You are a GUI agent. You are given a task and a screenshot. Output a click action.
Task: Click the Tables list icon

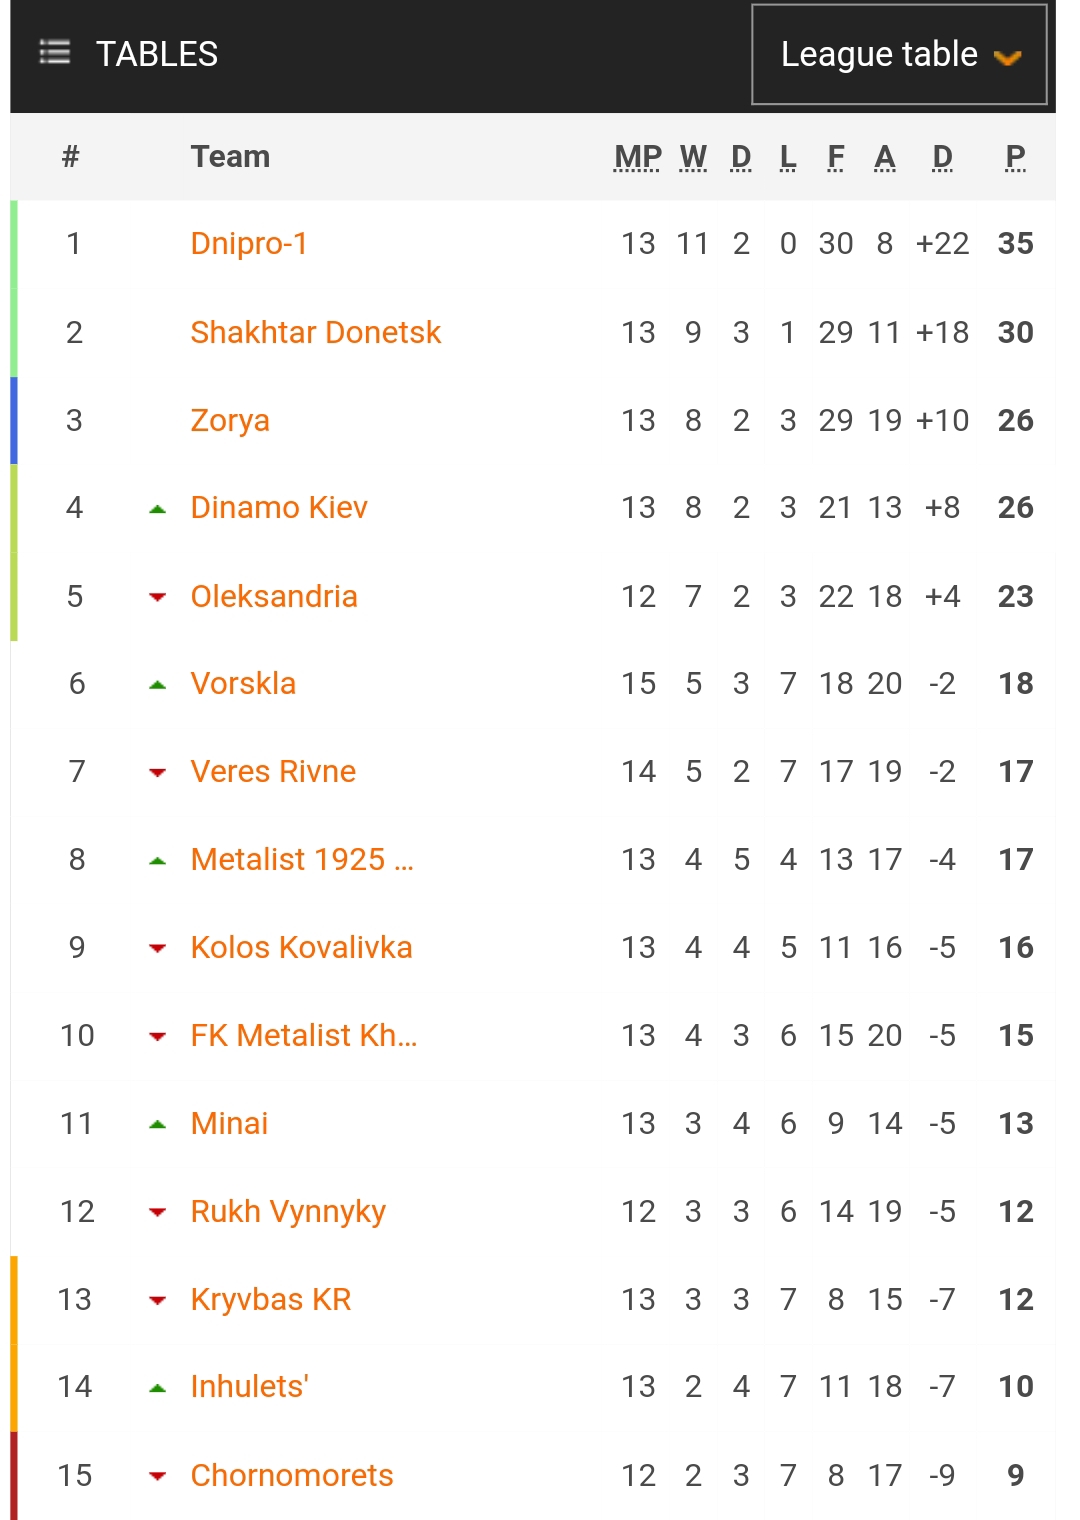pyautogui.click(x=54, y=52)
